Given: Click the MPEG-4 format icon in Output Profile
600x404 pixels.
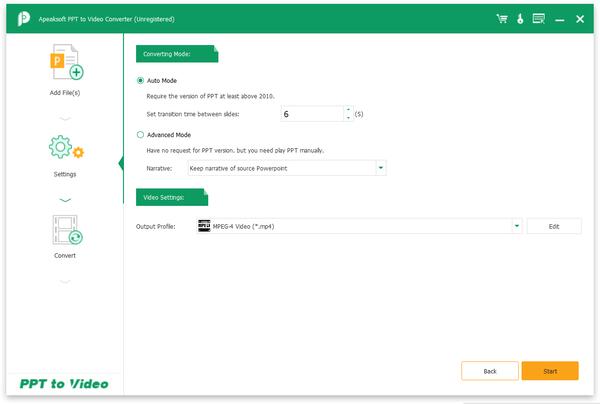Looking at the screenshot, I should click(x=204, y=226).
